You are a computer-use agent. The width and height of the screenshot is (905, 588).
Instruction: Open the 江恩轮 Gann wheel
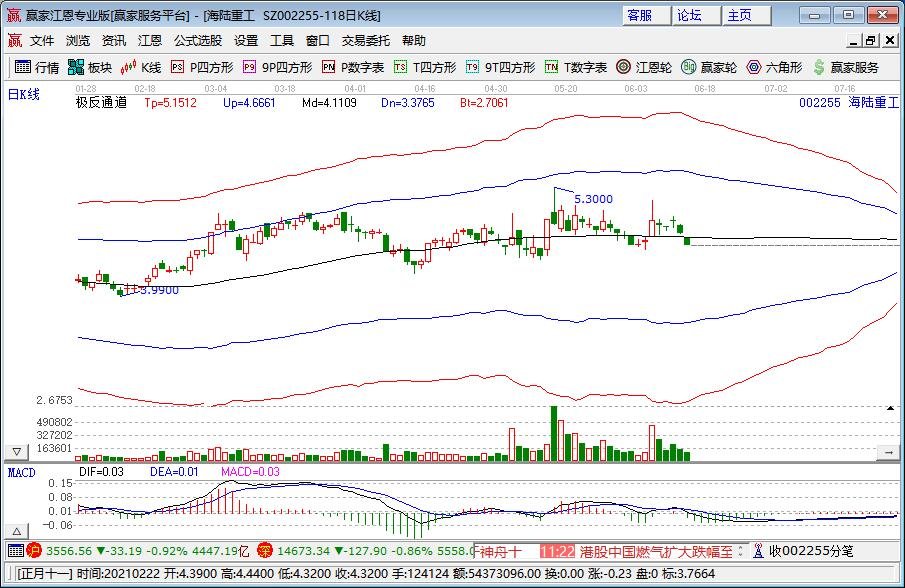point(644,68)
